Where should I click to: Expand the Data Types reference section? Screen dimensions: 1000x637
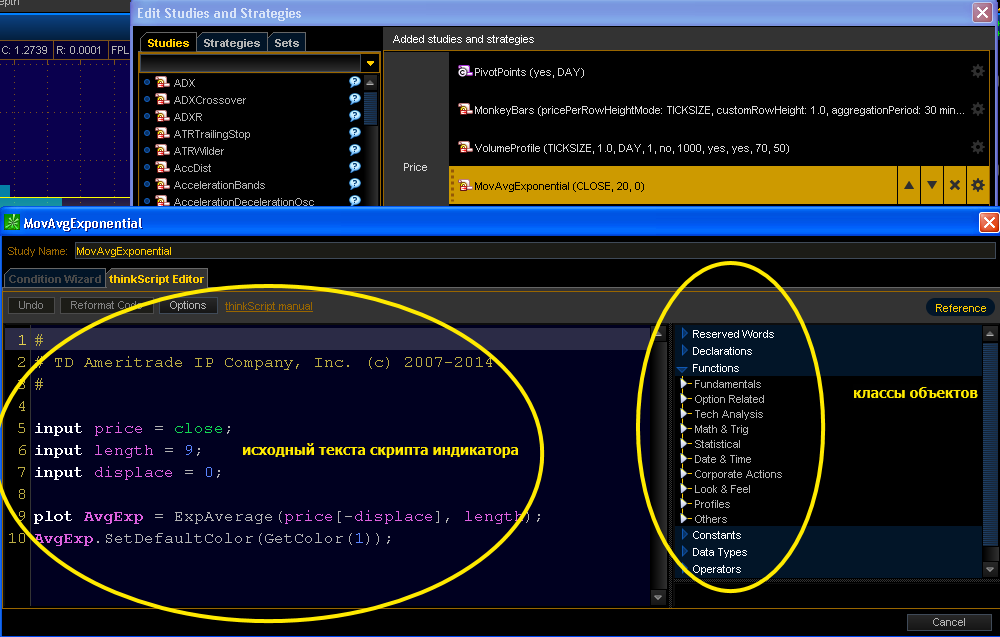tap(684, 552)
